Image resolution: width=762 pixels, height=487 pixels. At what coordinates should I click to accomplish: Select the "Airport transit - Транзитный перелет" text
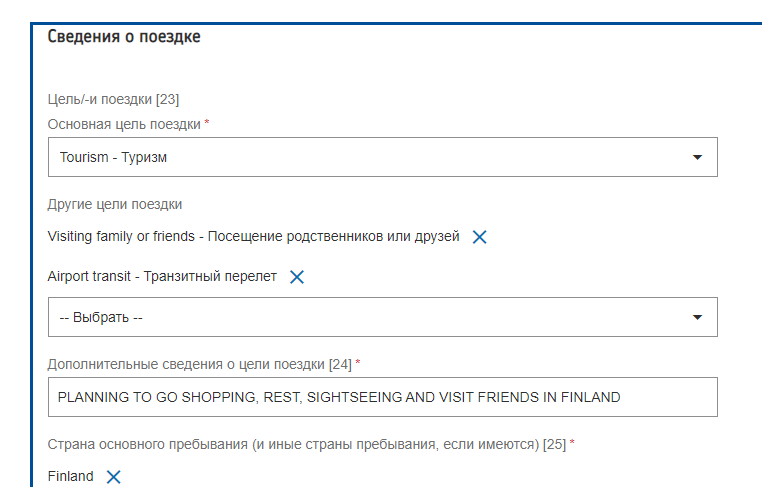tap(162, 276)
